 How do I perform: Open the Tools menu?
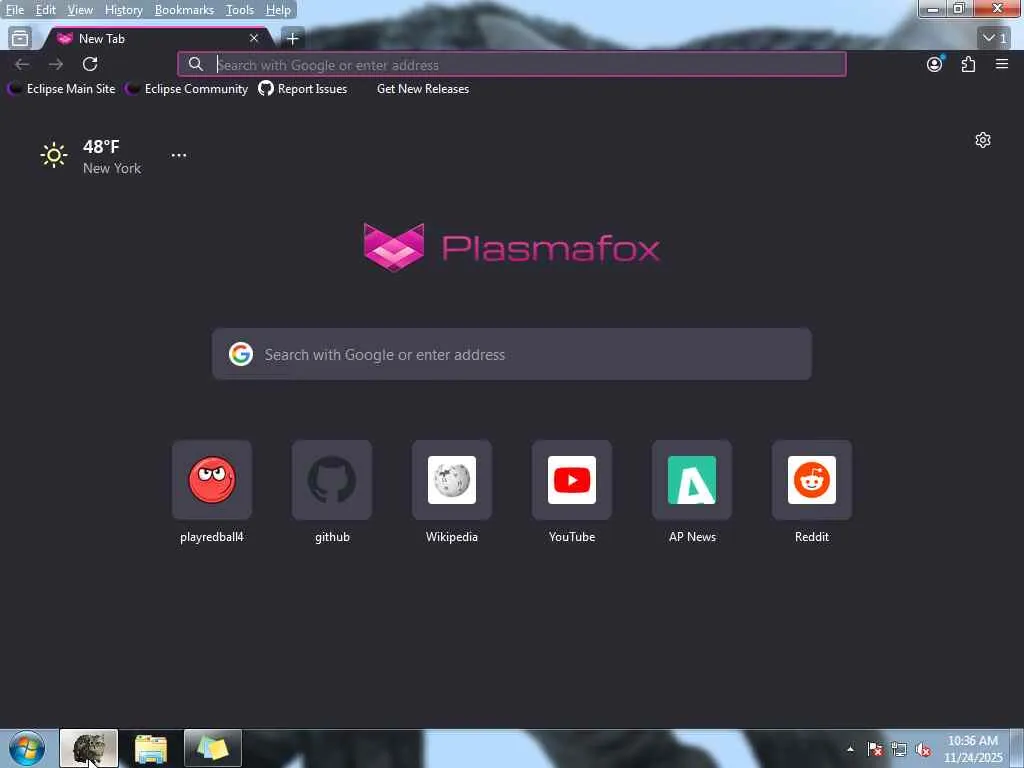tap(239, 10)
